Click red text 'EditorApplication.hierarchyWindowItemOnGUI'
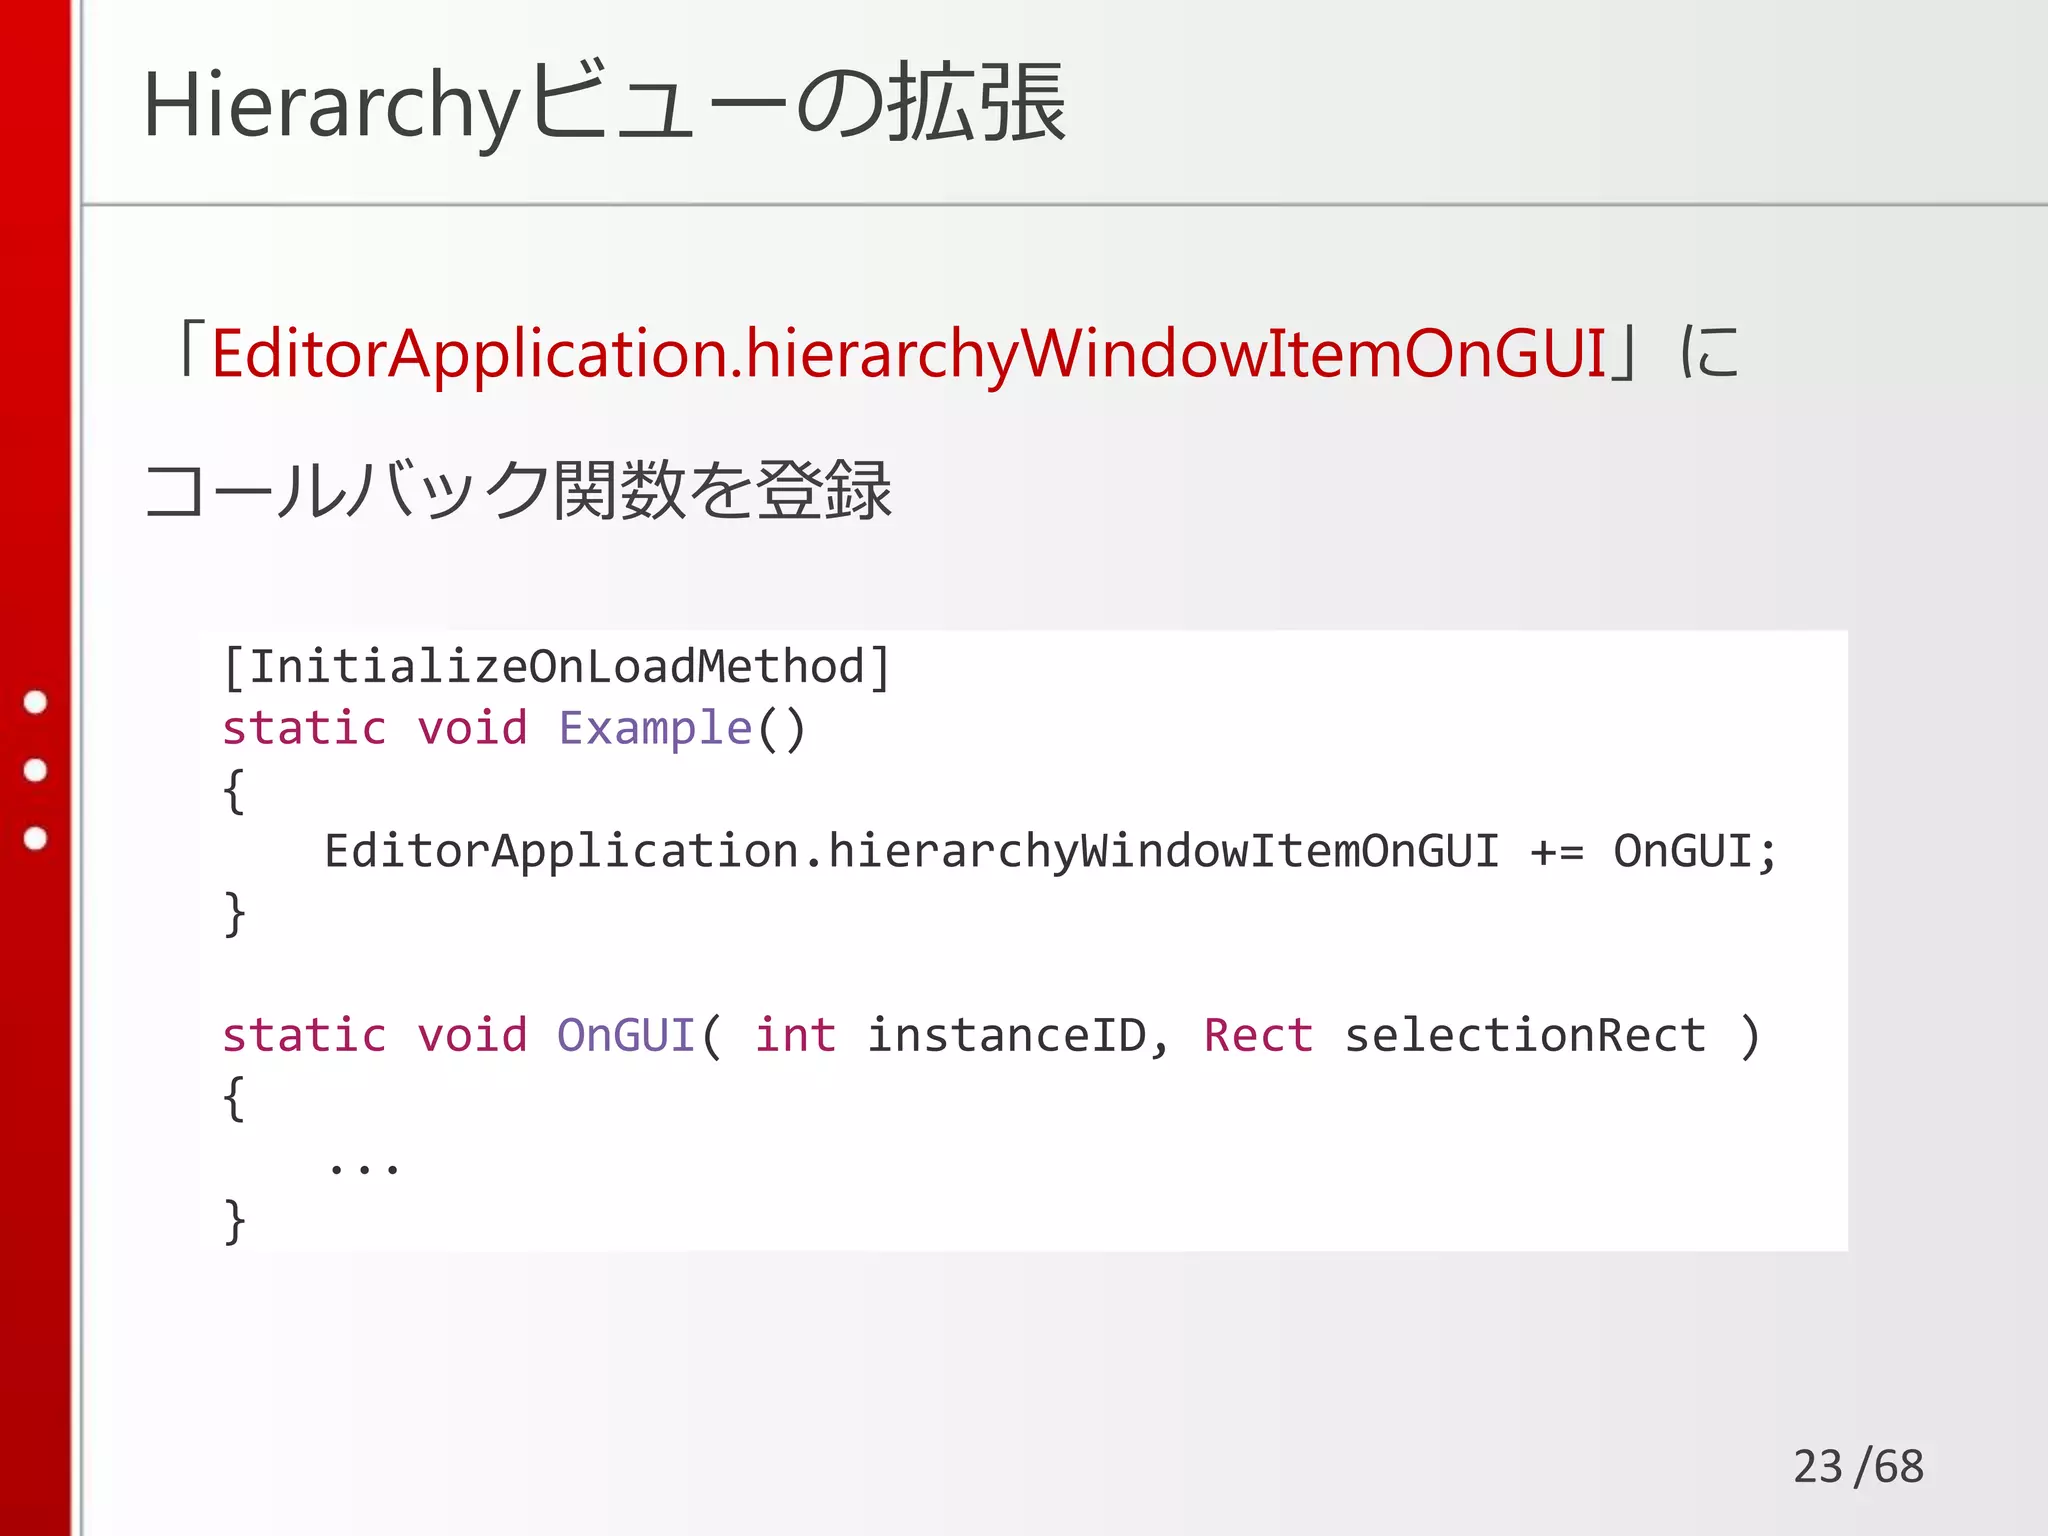Screen dimensions: 2048x1536 [x=908, y=353]
